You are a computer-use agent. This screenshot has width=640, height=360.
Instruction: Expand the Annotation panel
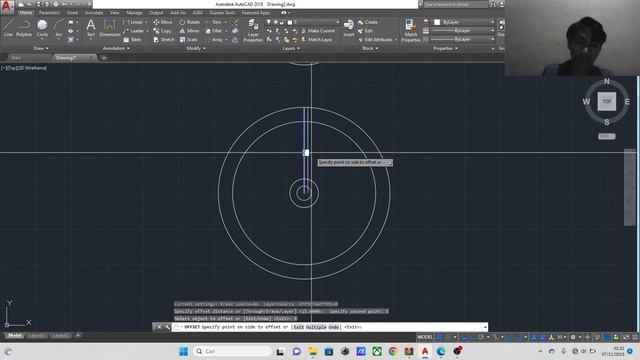116,49
